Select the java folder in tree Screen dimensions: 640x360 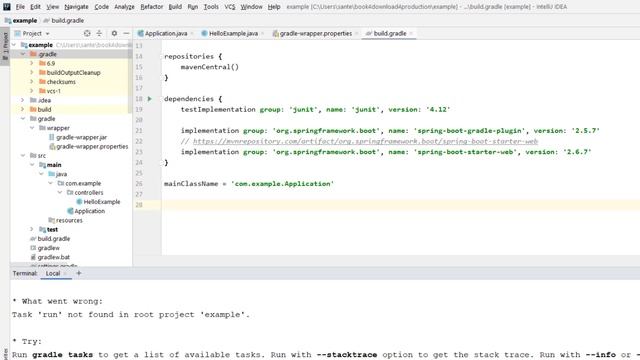click(x=57, y=174)
